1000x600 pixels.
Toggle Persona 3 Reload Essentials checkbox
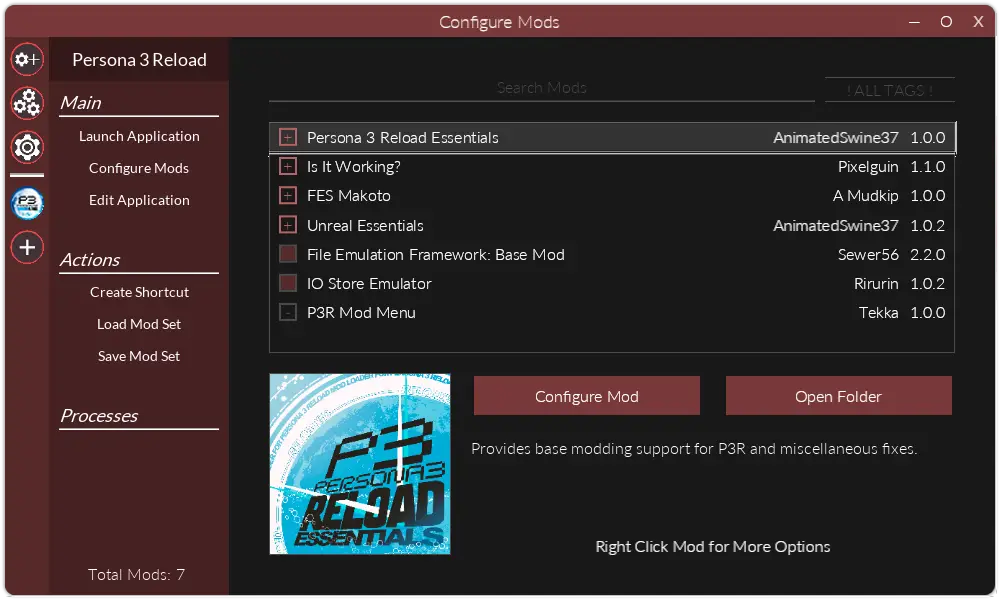(x=288, y=137)
